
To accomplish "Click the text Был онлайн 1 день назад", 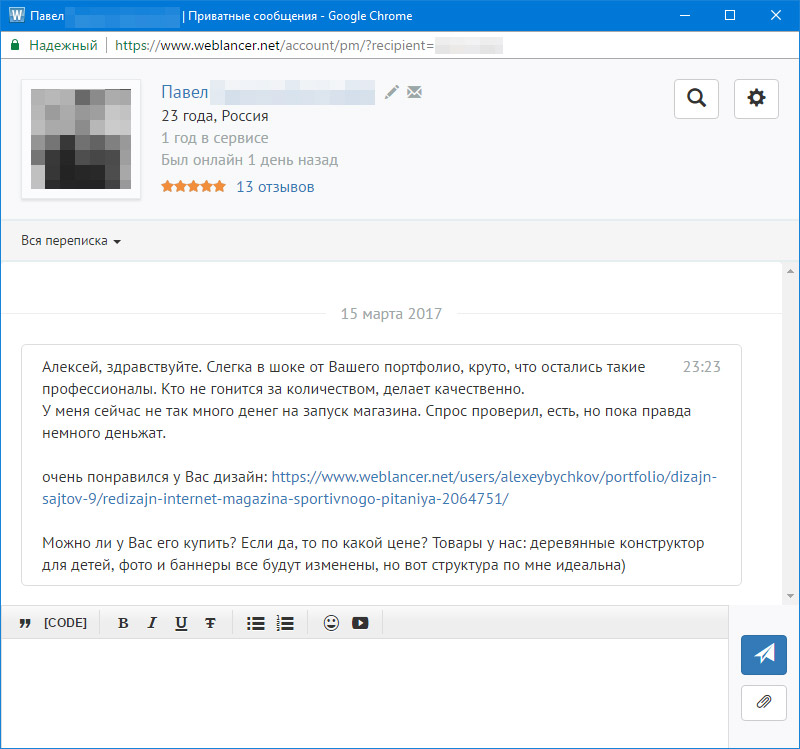I will pyautogui.click(x=249, y=160).
